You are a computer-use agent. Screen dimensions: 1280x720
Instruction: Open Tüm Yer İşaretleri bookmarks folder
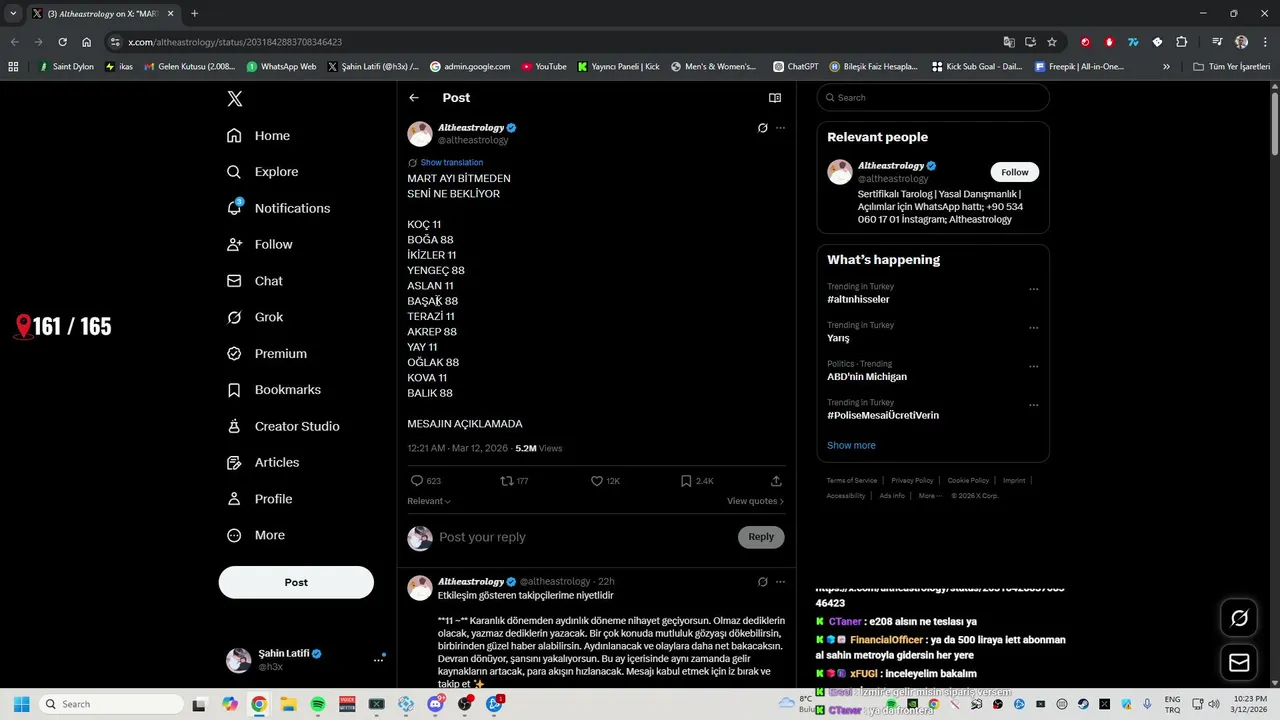point(1231,67)
